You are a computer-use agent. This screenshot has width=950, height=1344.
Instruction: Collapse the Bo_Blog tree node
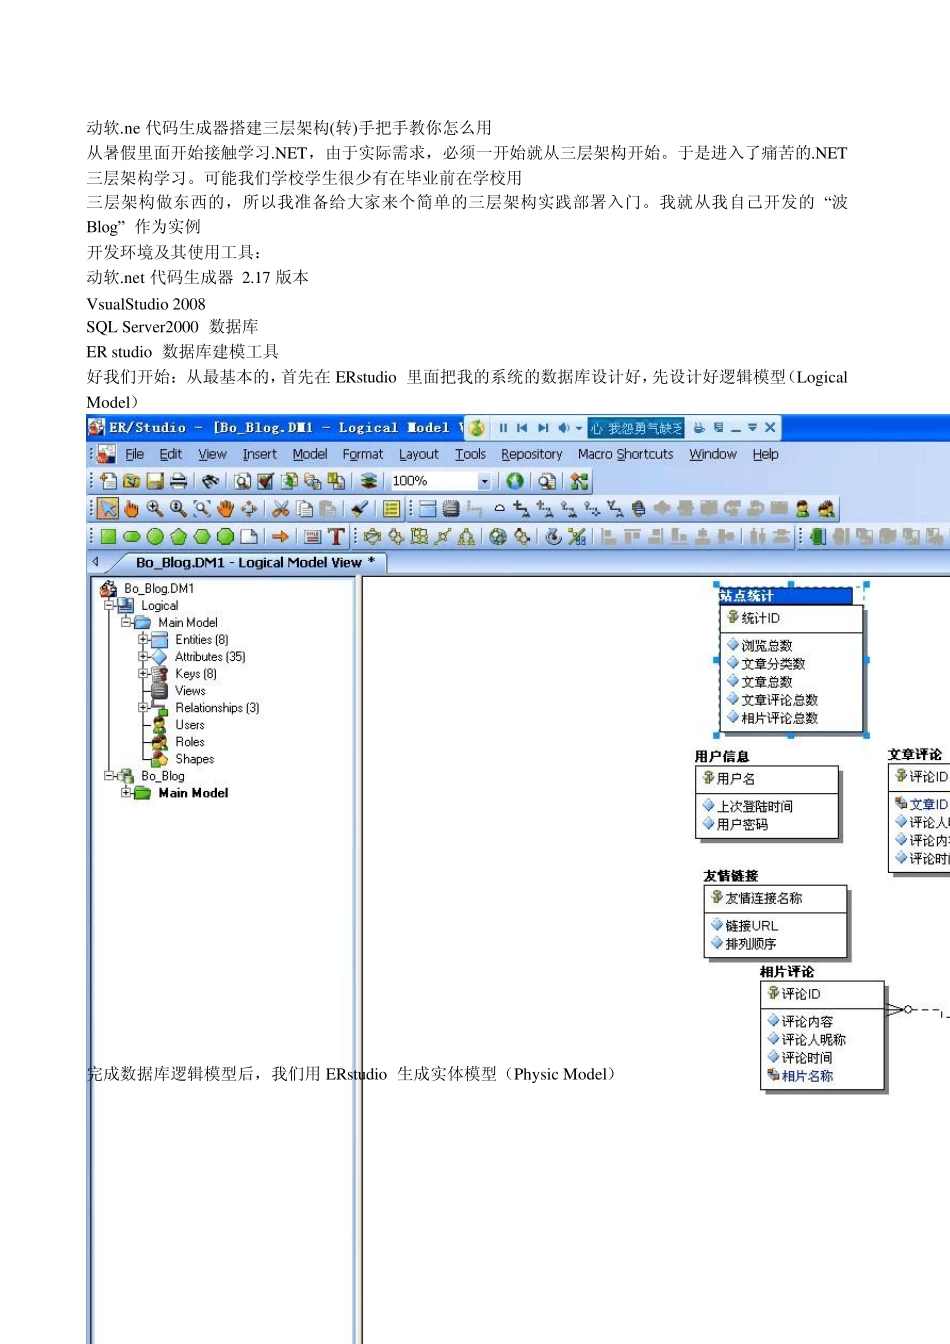(x=109, y=775)
